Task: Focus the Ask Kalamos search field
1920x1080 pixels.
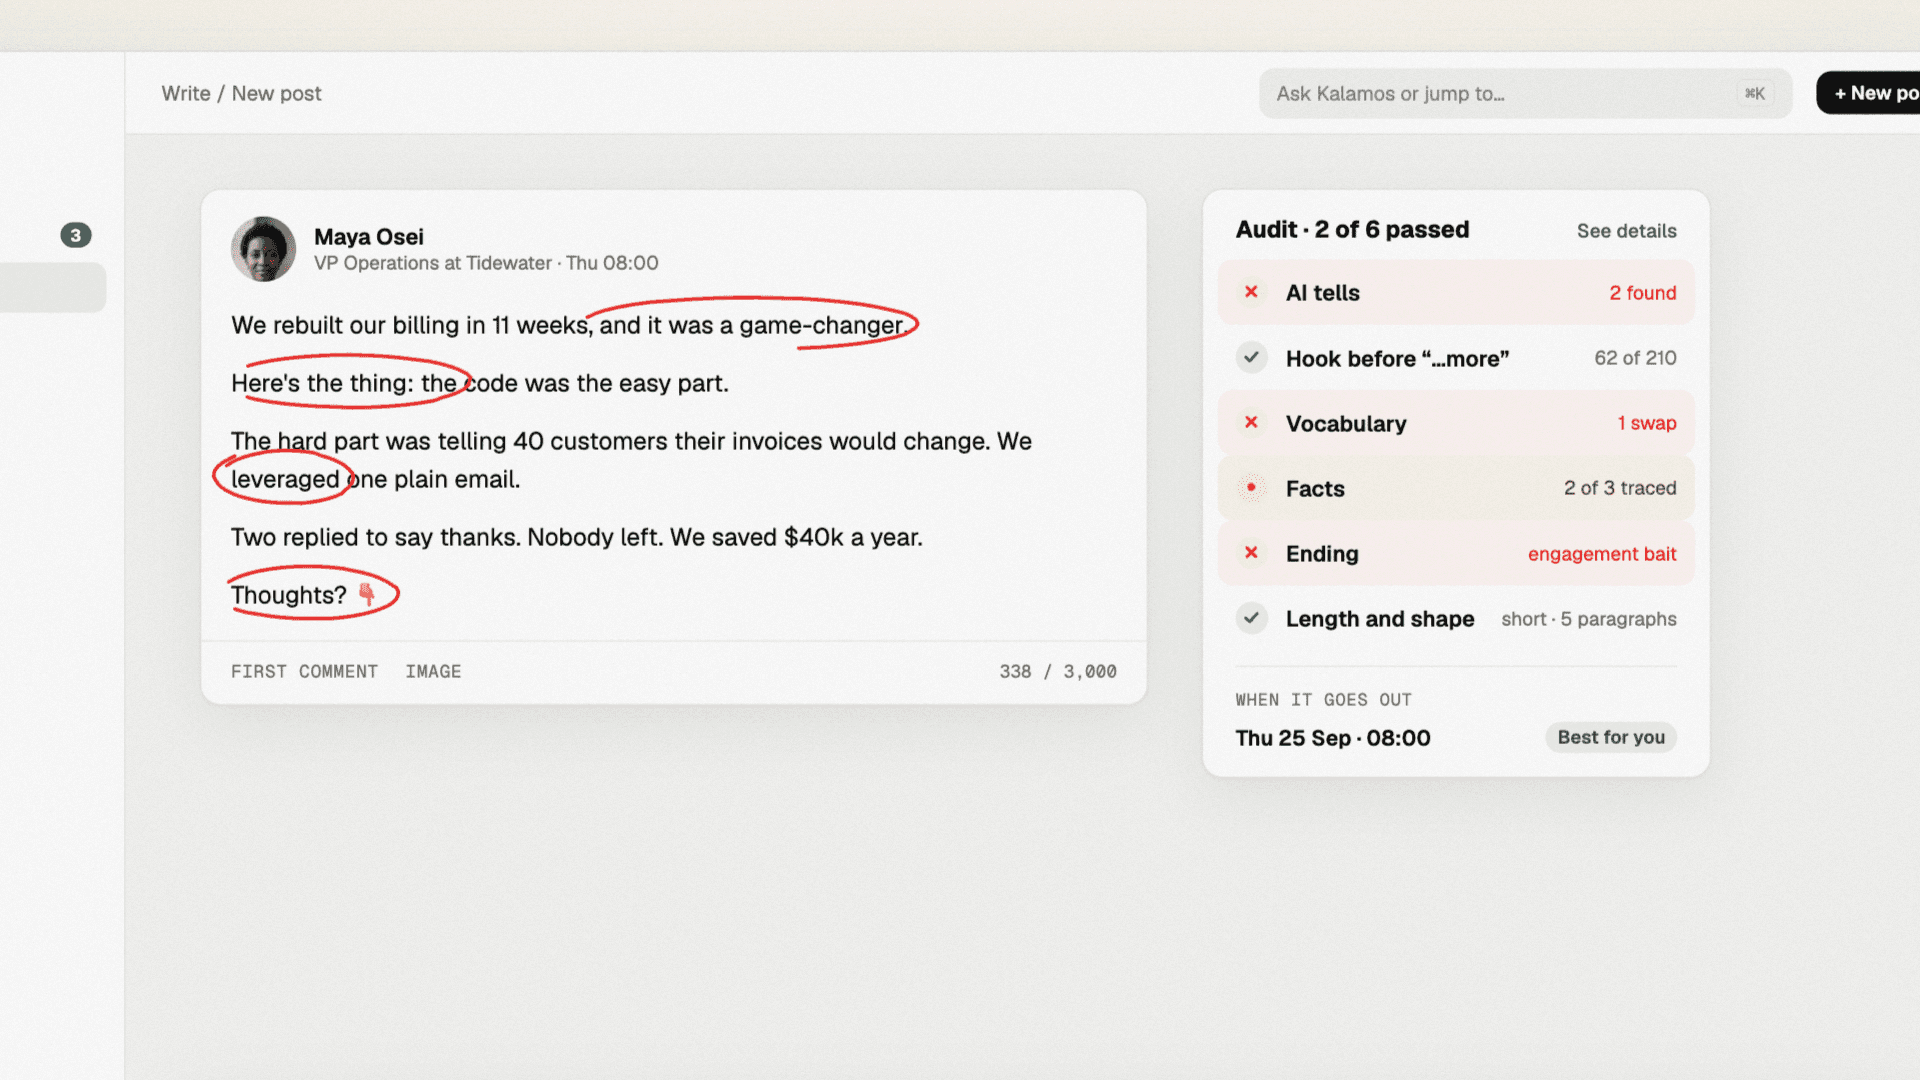Action: (x=1525, y=93)
